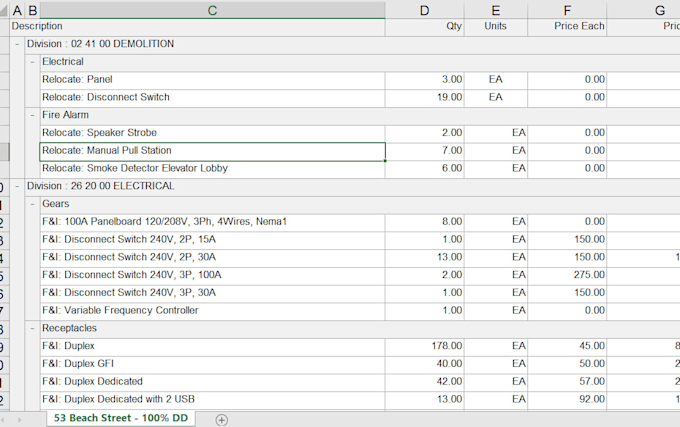The height and width of the screenshot is (427, 680).
Task: Click price 92.00 for Duplex with USB
Action: pyautogui.click(x=567, y=399)
